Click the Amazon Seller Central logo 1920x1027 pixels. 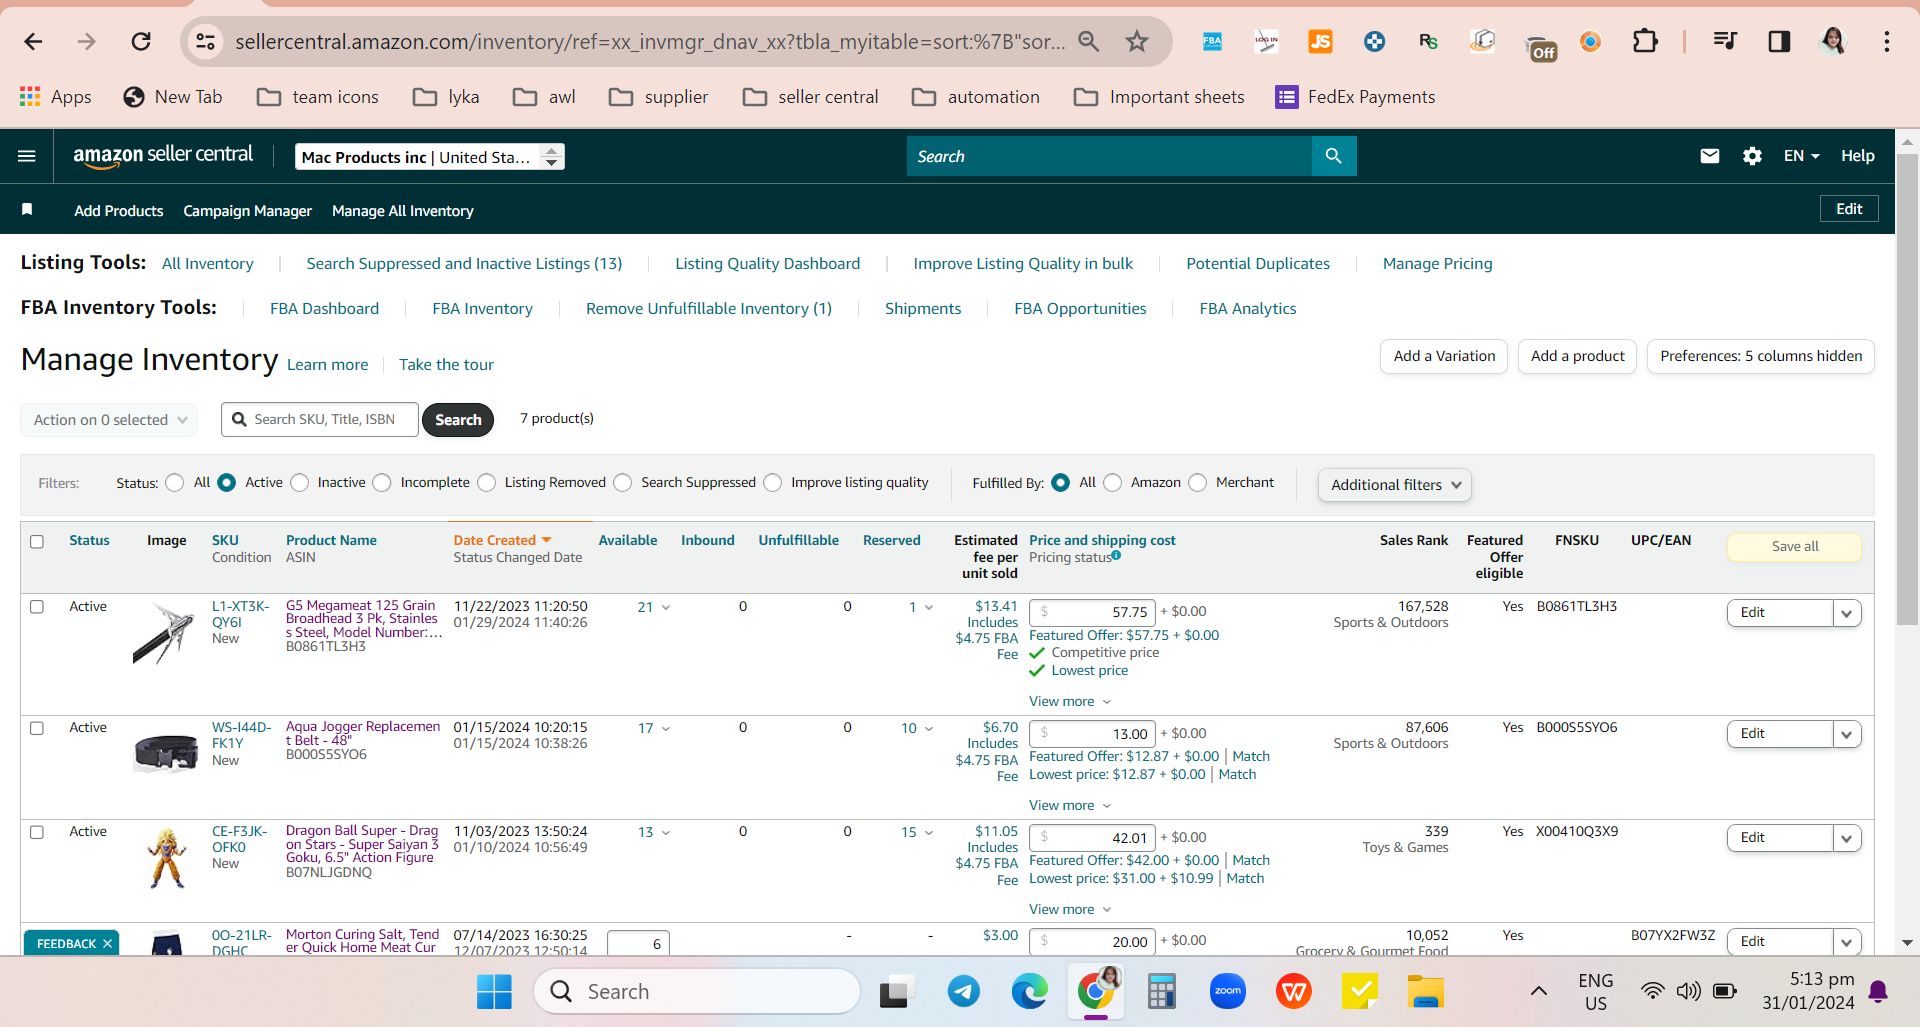[x=163, y=155]
